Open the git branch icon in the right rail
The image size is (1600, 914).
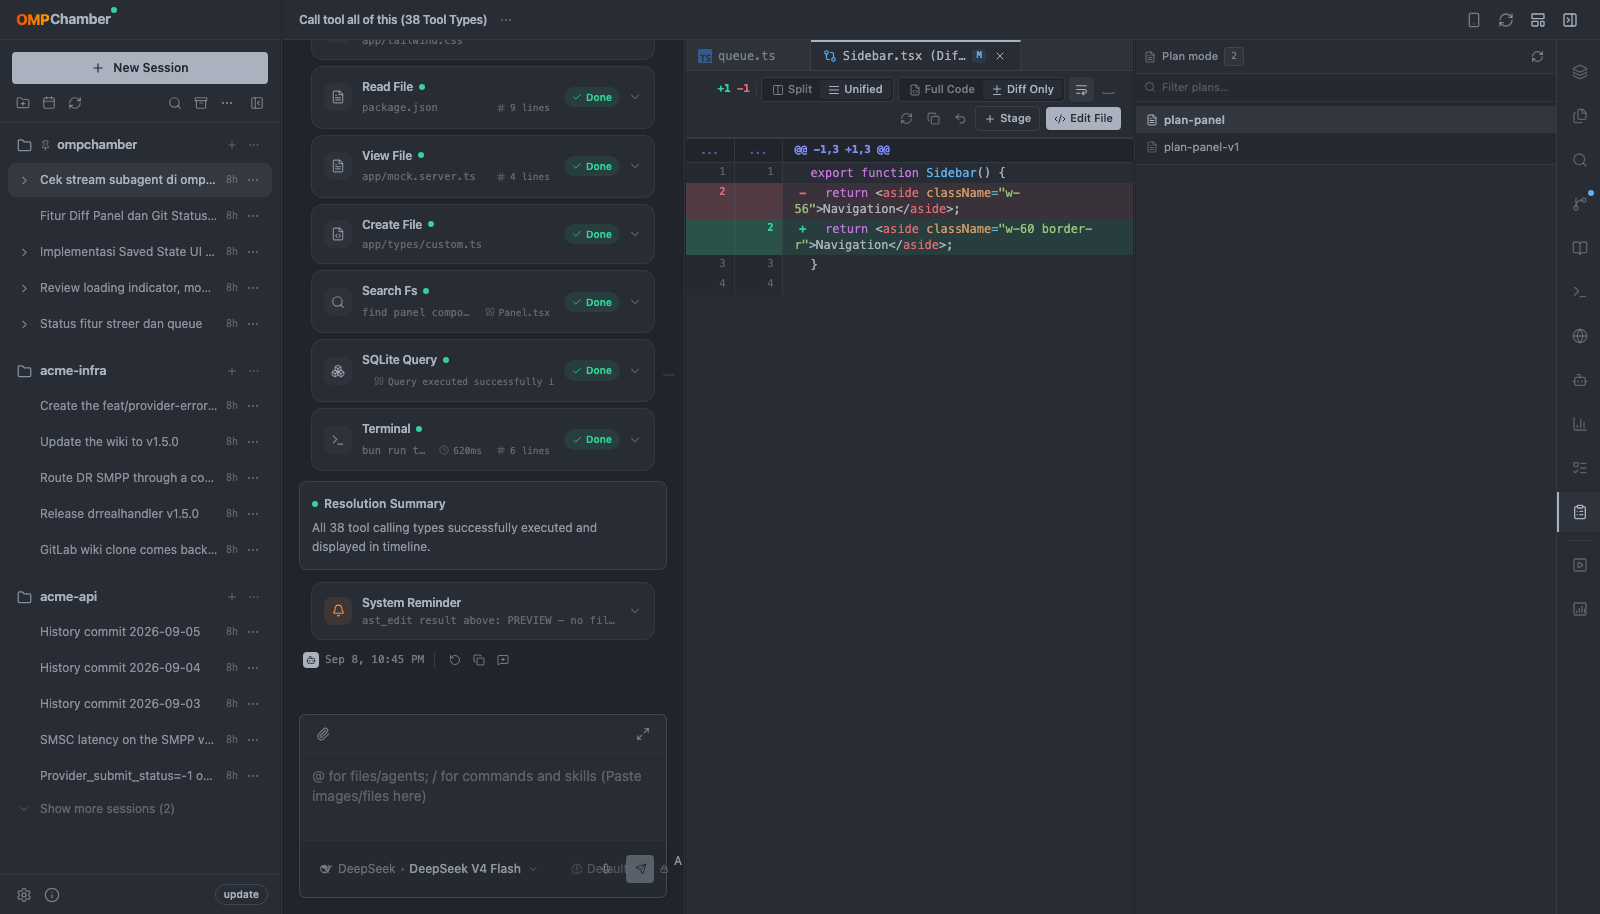[x=1580, y=203]
